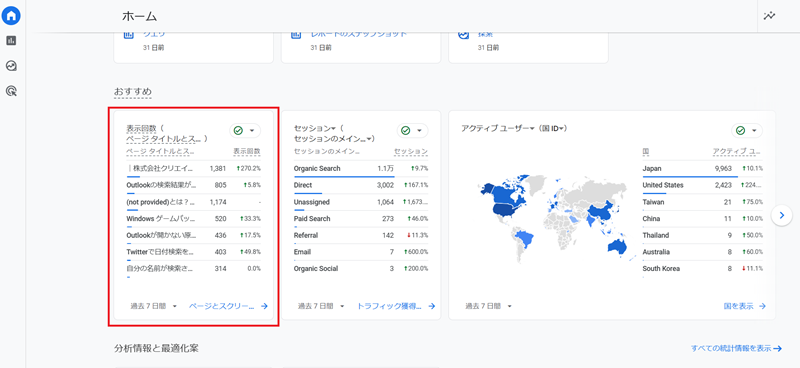
Task: Go to next recommended card arrow
Action: point(782,215)
